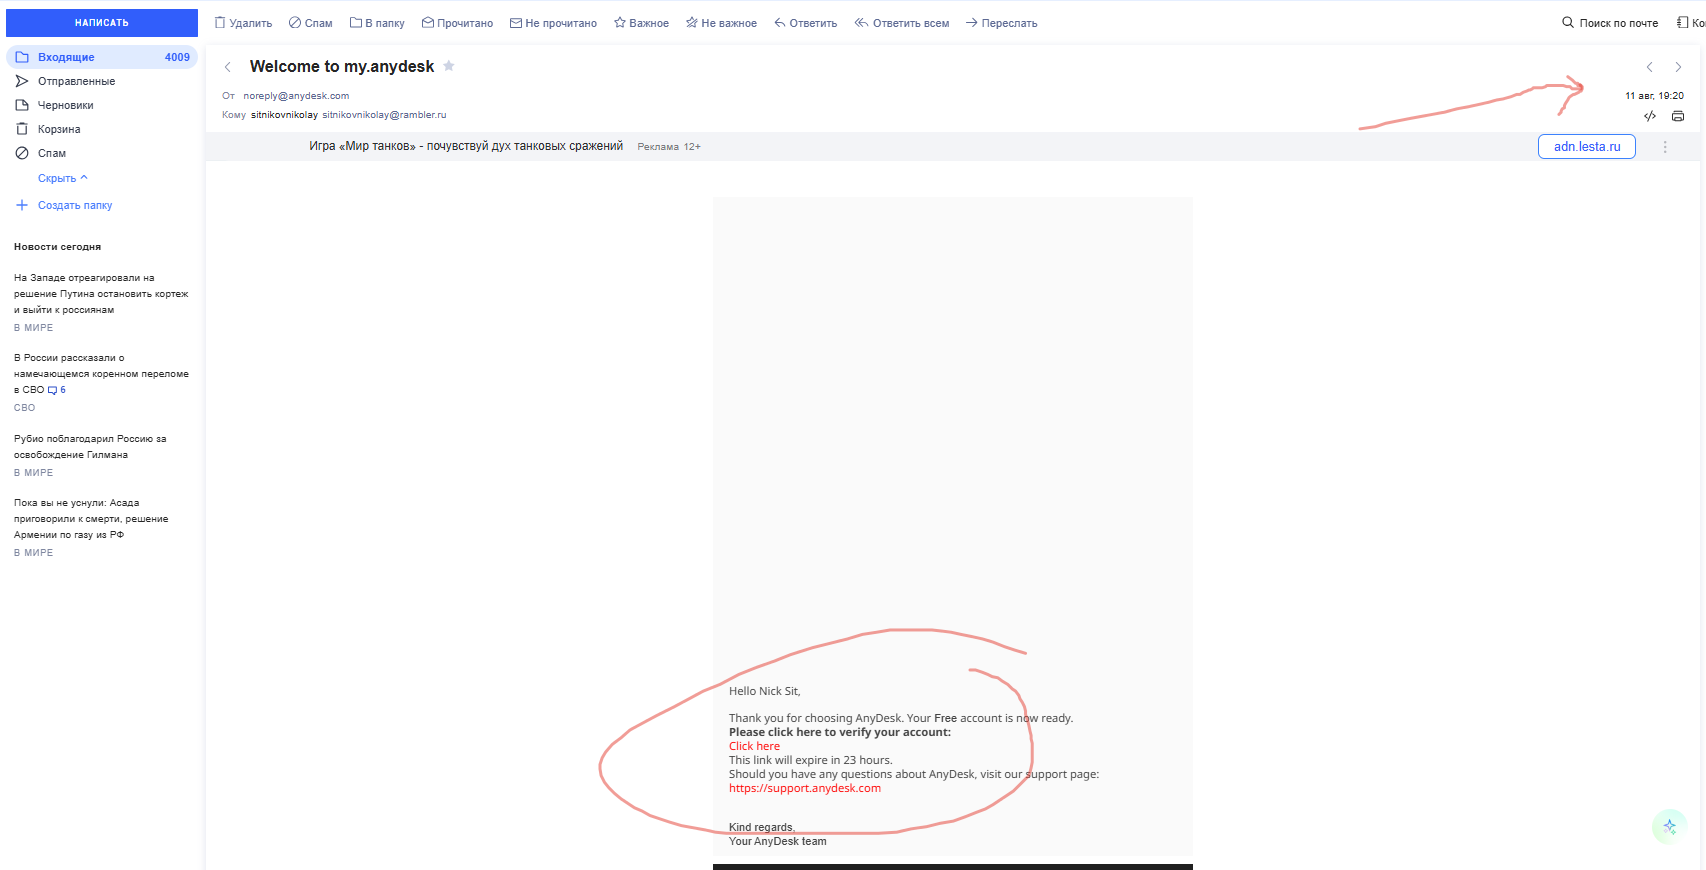Go to the next email arrow
Viewport: 1706px width, 870px height.
pos(1678,67)
